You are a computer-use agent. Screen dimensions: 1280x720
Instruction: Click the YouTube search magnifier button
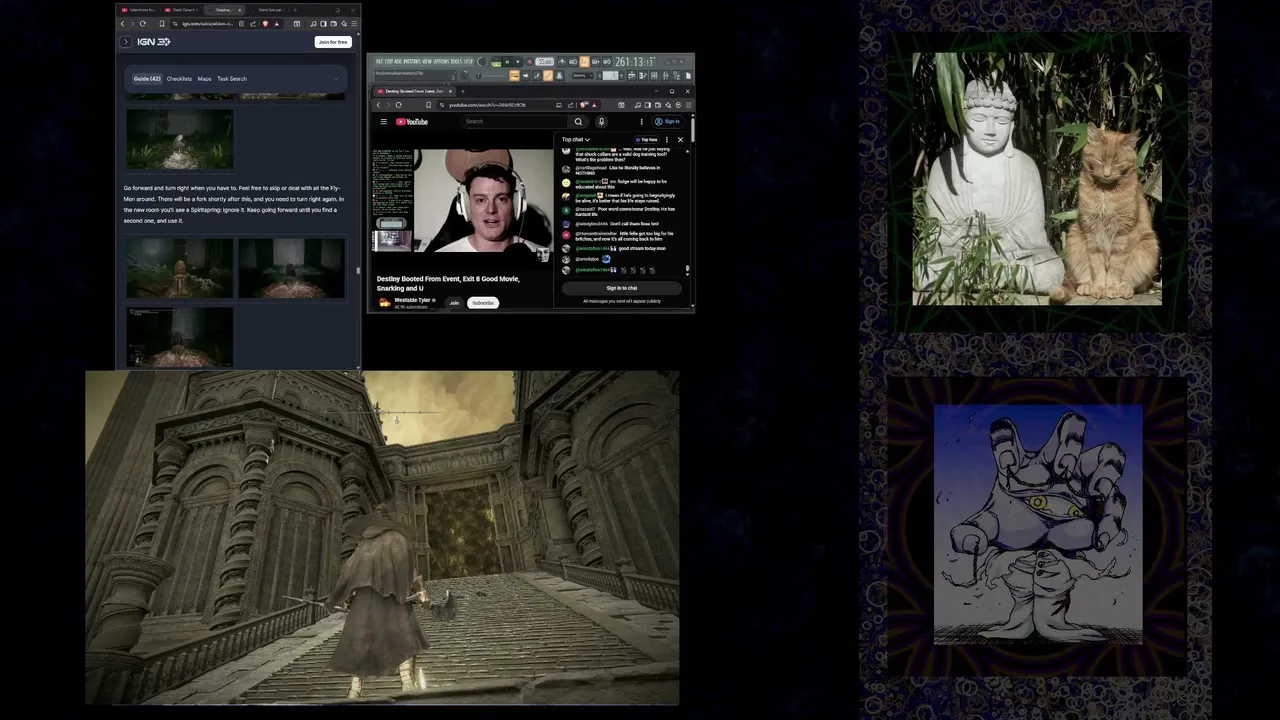578,122
